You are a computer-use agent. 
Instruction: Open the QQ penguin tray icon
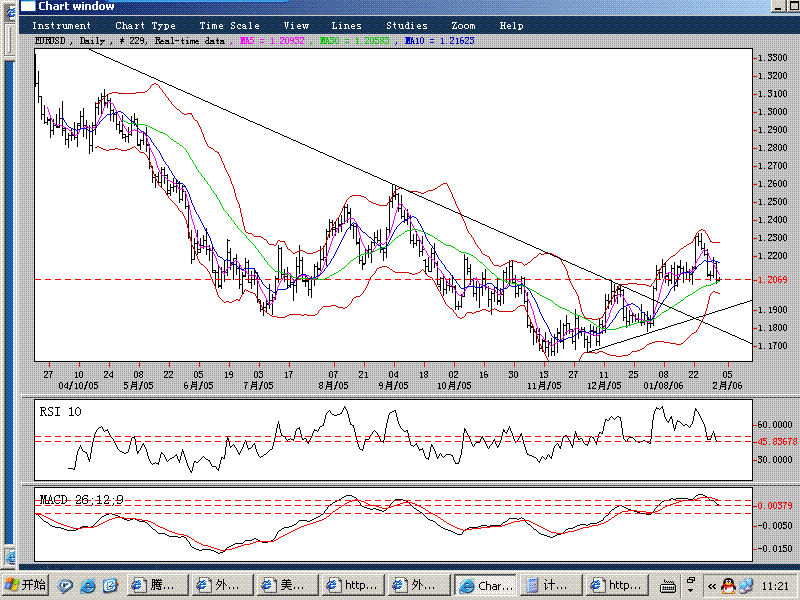pos(729,585)
